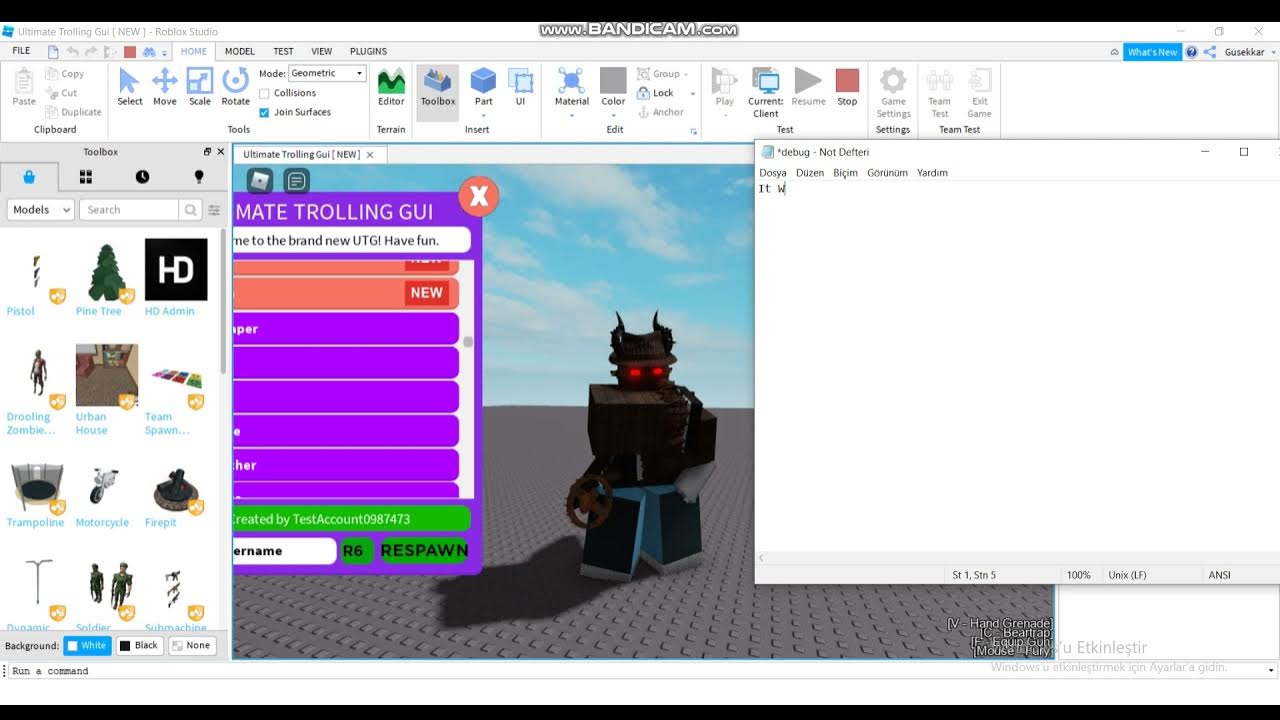Click Current Client view button
The height and width of the screenshot is (720, 1280).
766,93
